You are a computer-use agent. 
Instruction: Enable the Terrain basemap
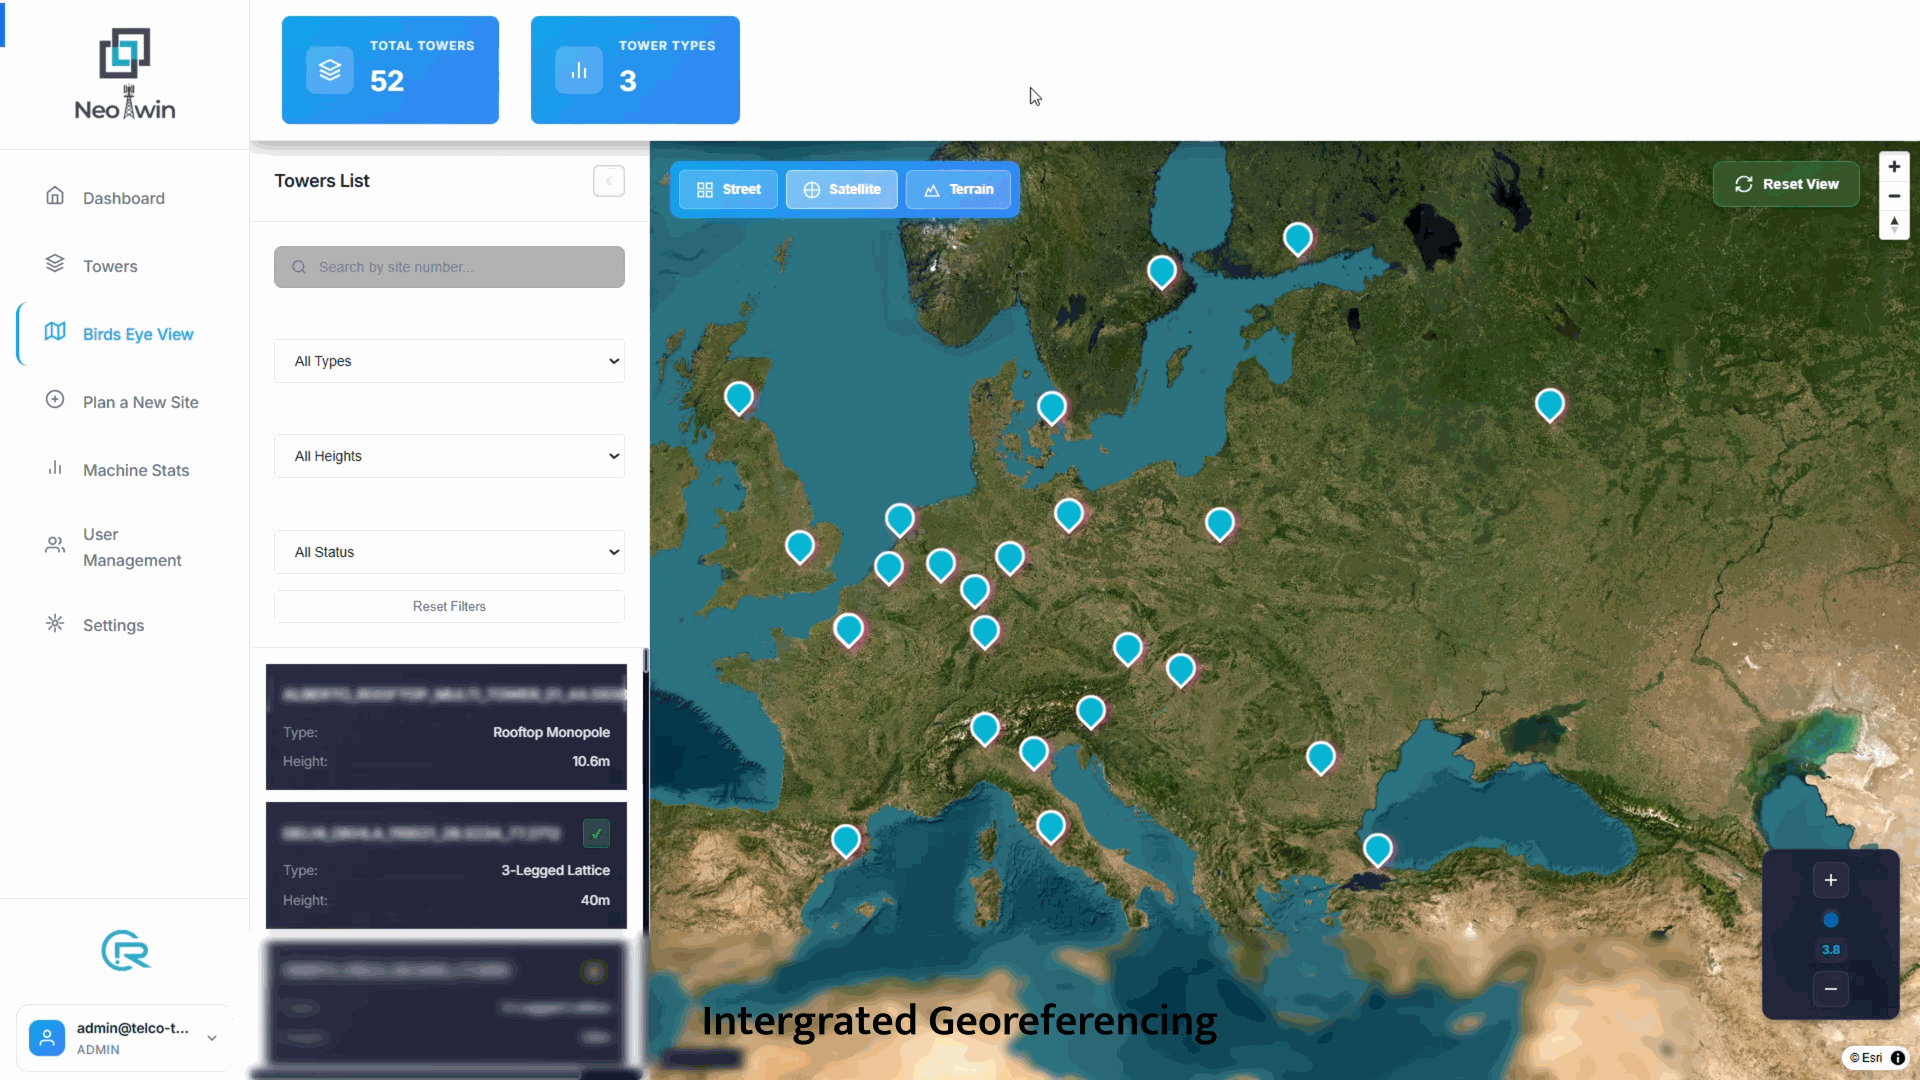click(959, 189)
